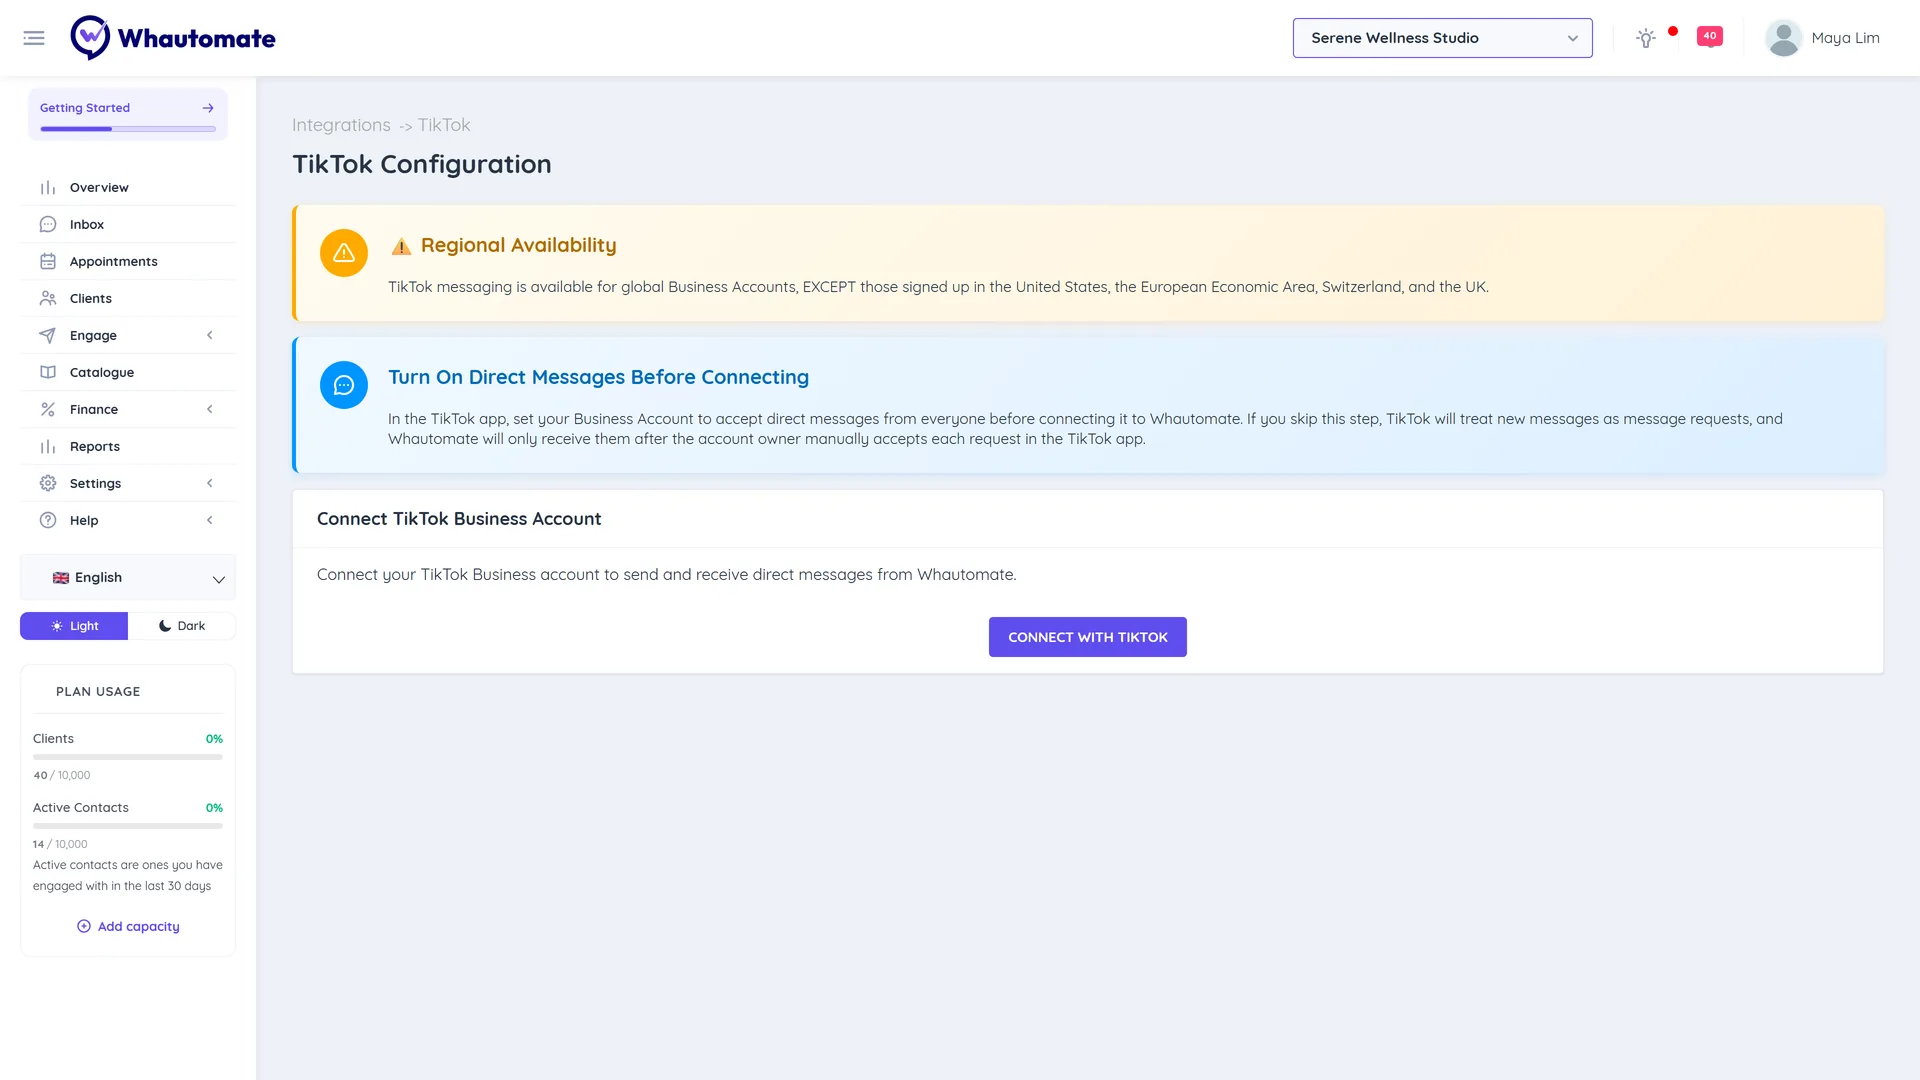The image size is (1920, 1080).
Task: Switch to Light theme
Action: [x=74, y=626]
